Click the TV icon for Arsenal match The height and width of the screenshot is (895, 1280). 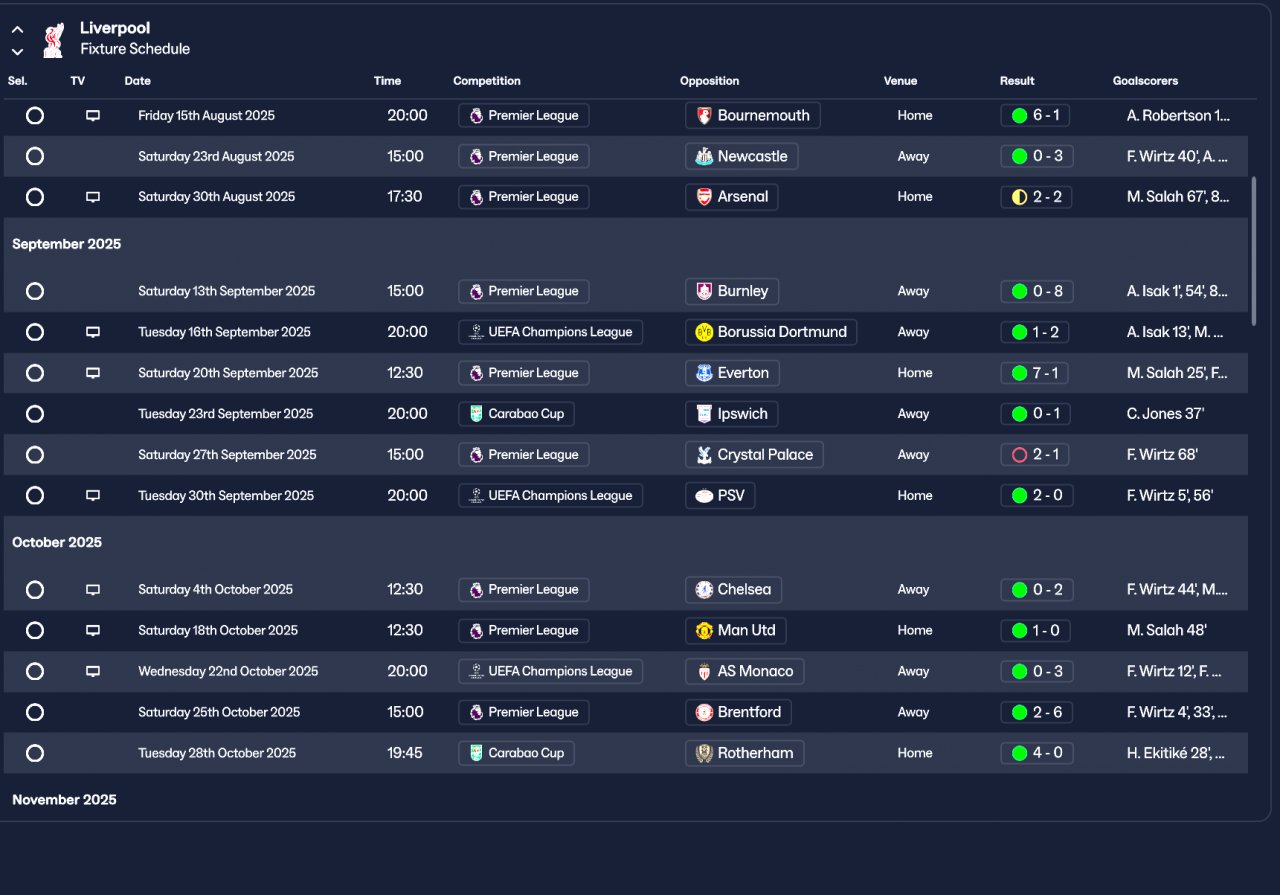tap(93, 197)
